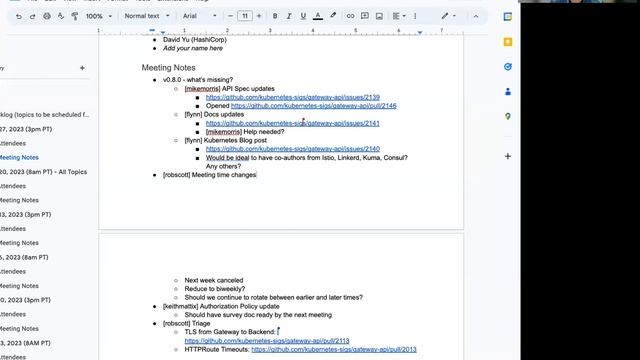Run spelling and grammar check

(x=61, y=16)
